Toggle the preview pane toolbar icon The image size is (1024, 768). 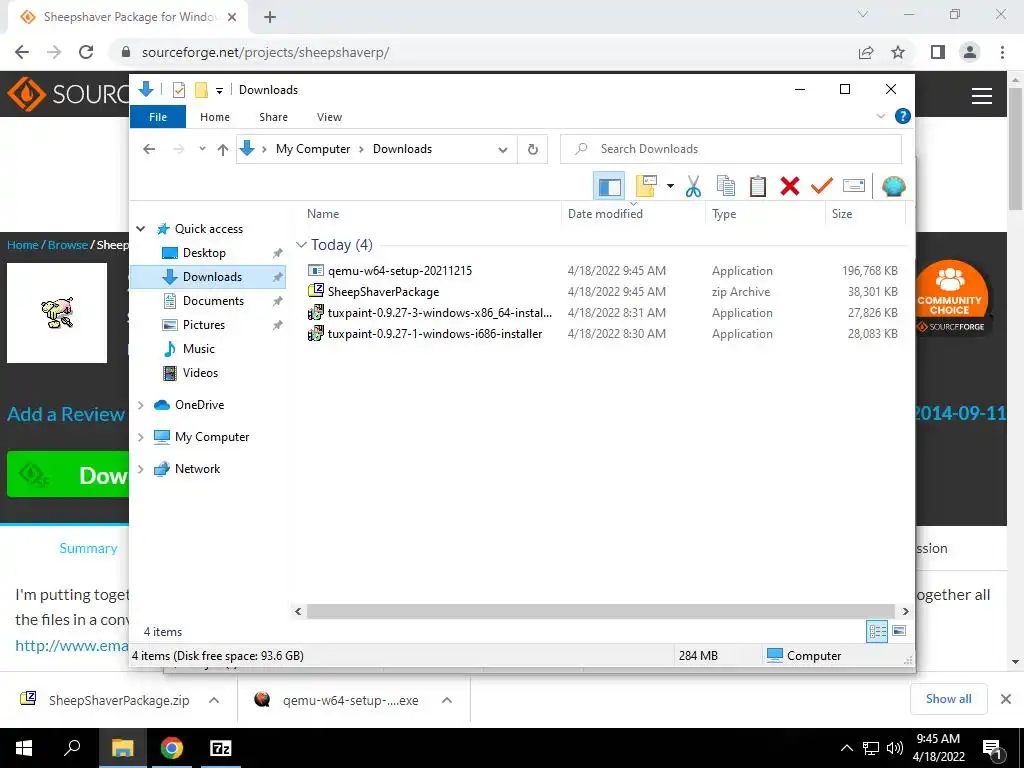[609, 187]
